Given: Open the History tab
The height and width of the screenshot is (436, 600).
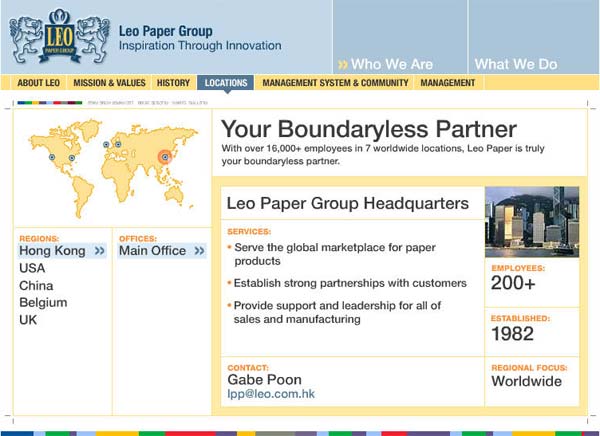Looking at the screenshot, I should click(173, 83).
